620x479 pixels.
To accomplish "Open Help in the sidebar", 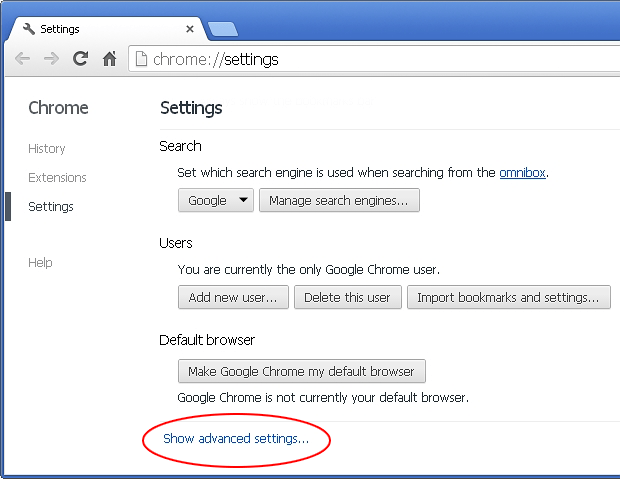I will [40, 262].
